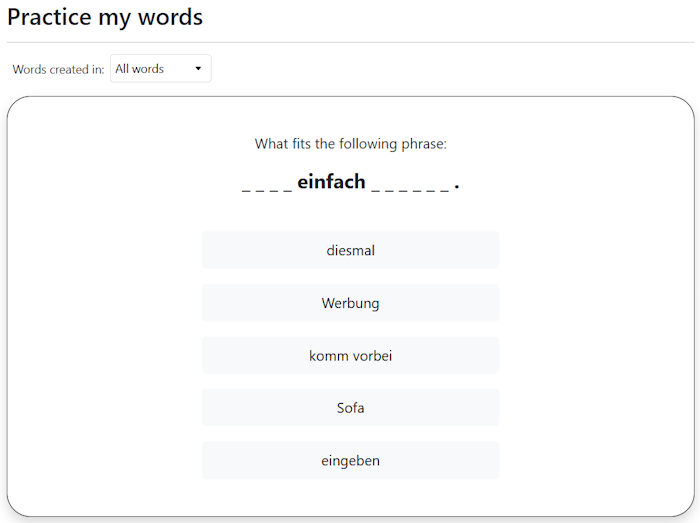Click the period ending the phrase

[457, 186]
